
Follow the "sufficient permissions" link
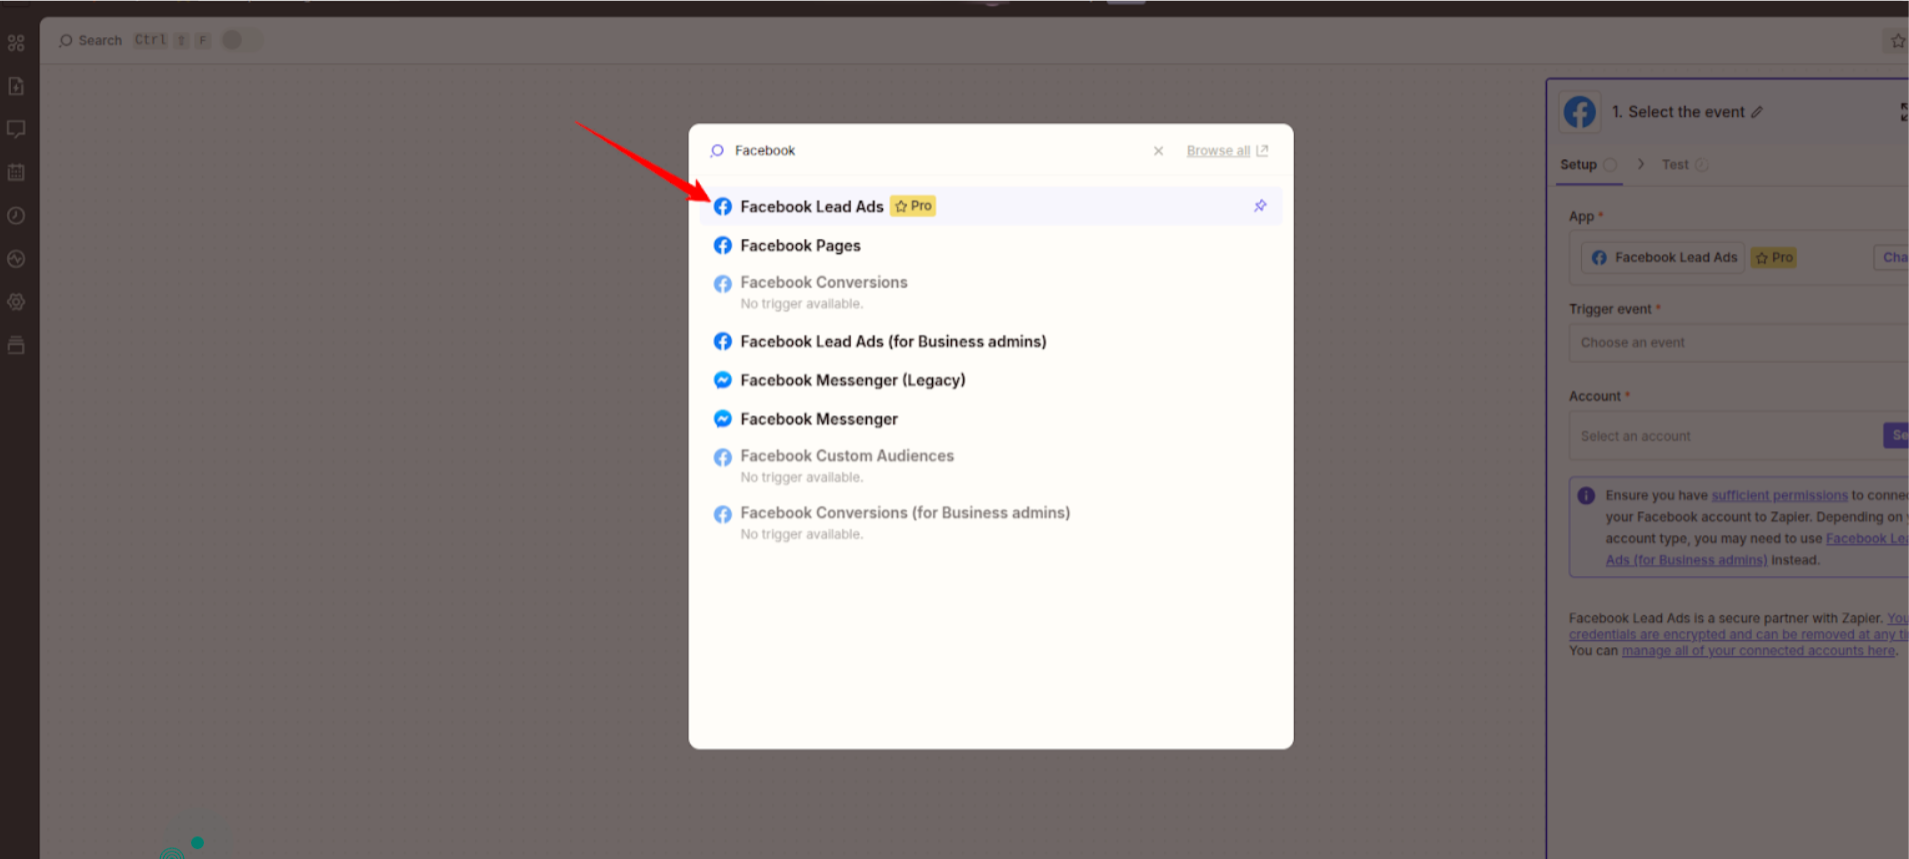[1779, 496]
